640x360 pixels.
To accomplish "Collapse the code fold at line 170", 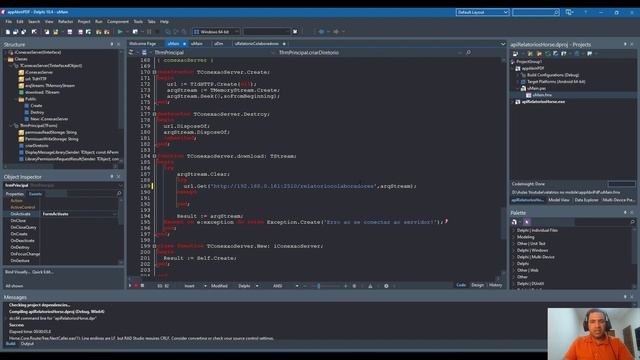I will click(154, 72).
